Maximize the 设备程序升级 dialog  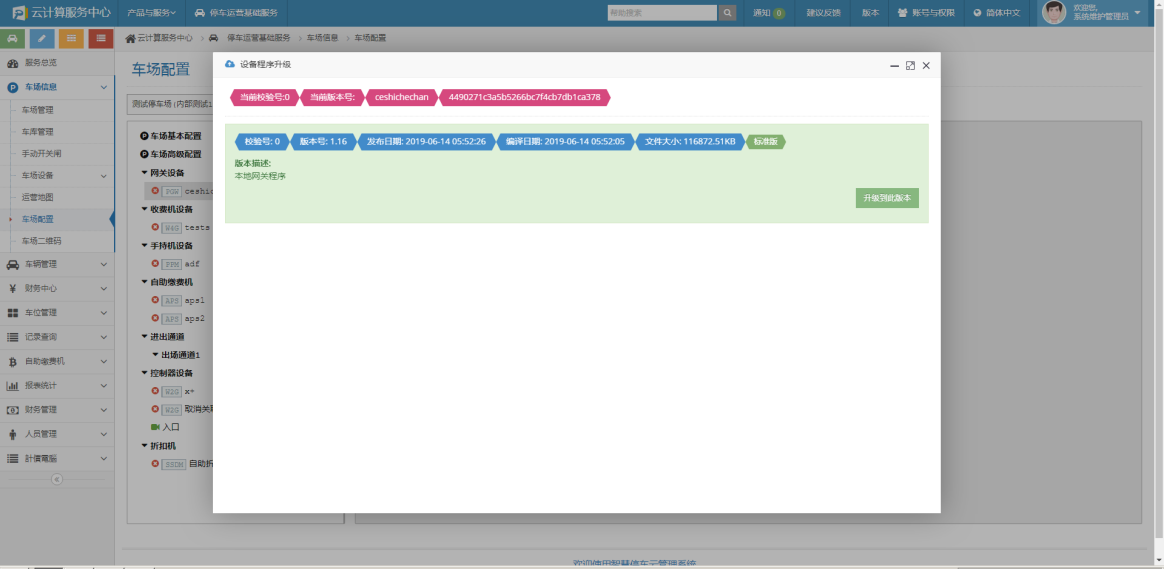point(910,65)
